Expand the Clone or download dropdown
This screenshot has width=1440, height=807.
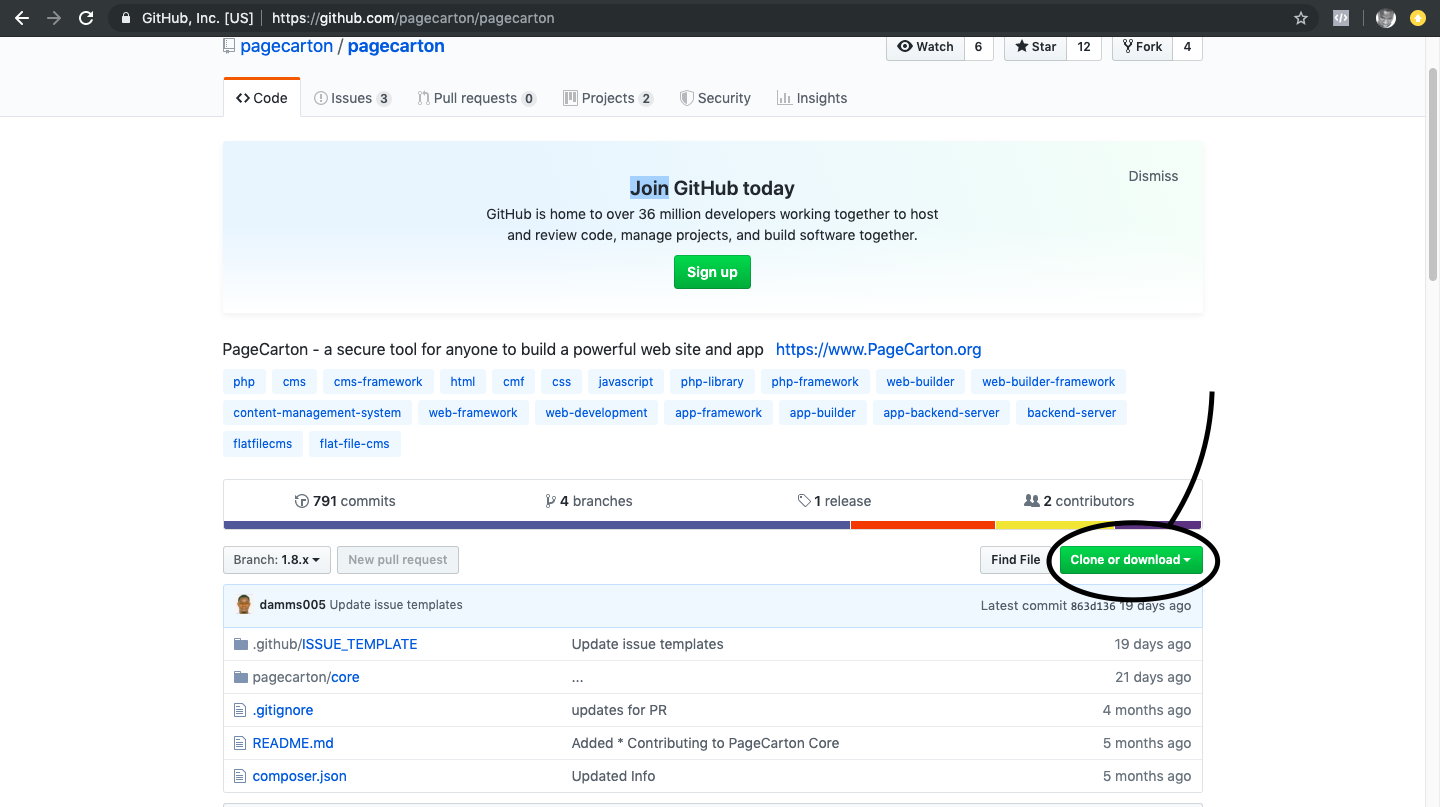coord(1131,560)
